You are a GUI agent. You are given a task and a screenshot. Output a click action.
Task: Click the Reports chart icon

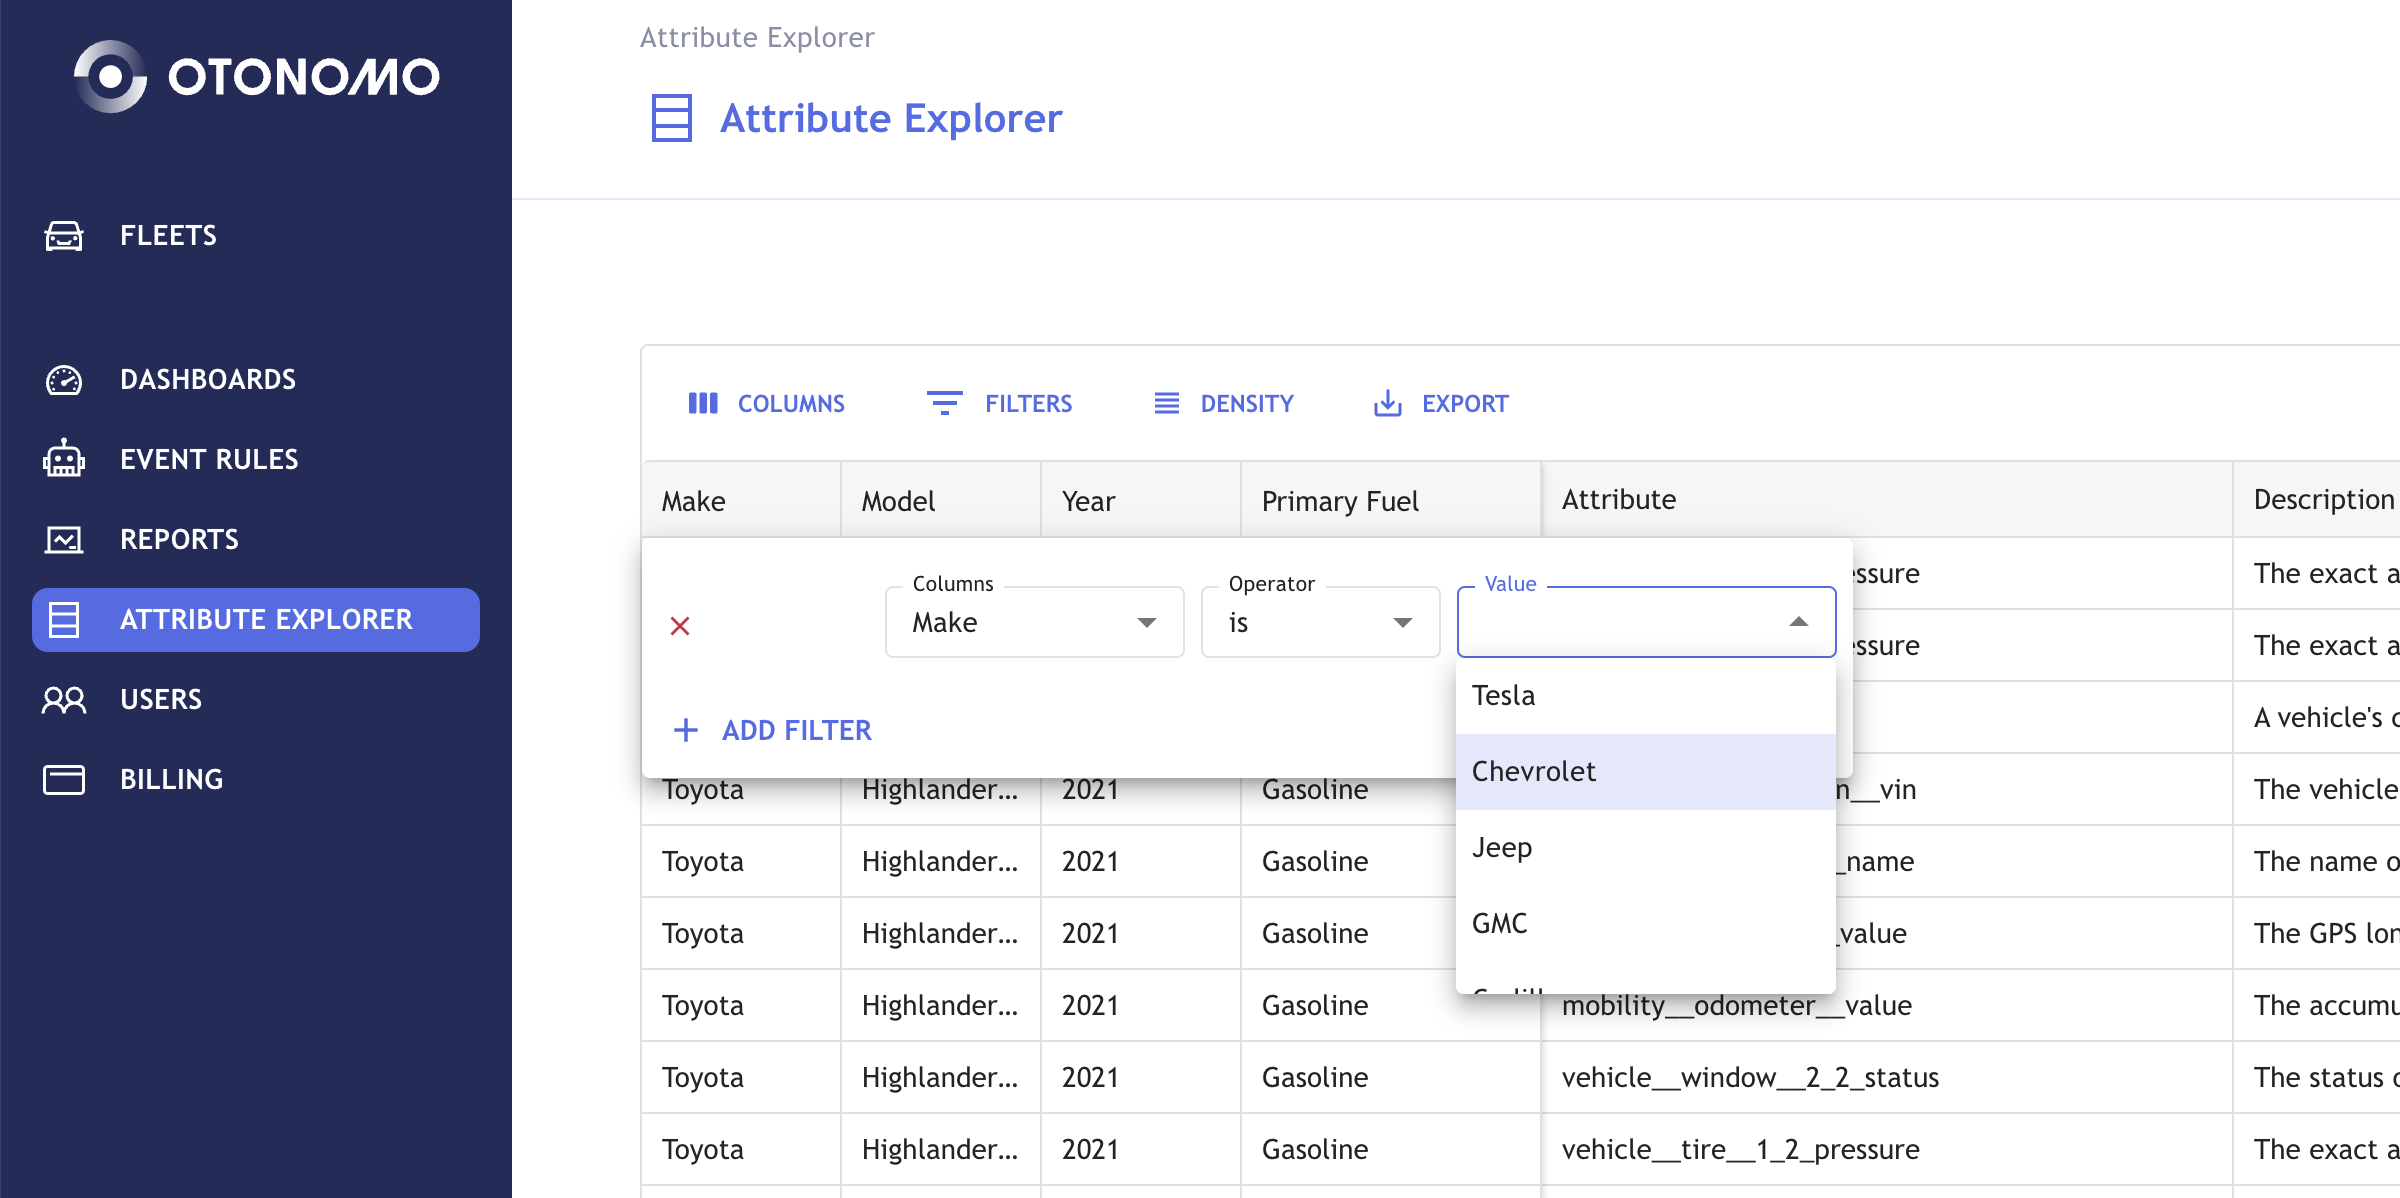[x=64, y=540]
